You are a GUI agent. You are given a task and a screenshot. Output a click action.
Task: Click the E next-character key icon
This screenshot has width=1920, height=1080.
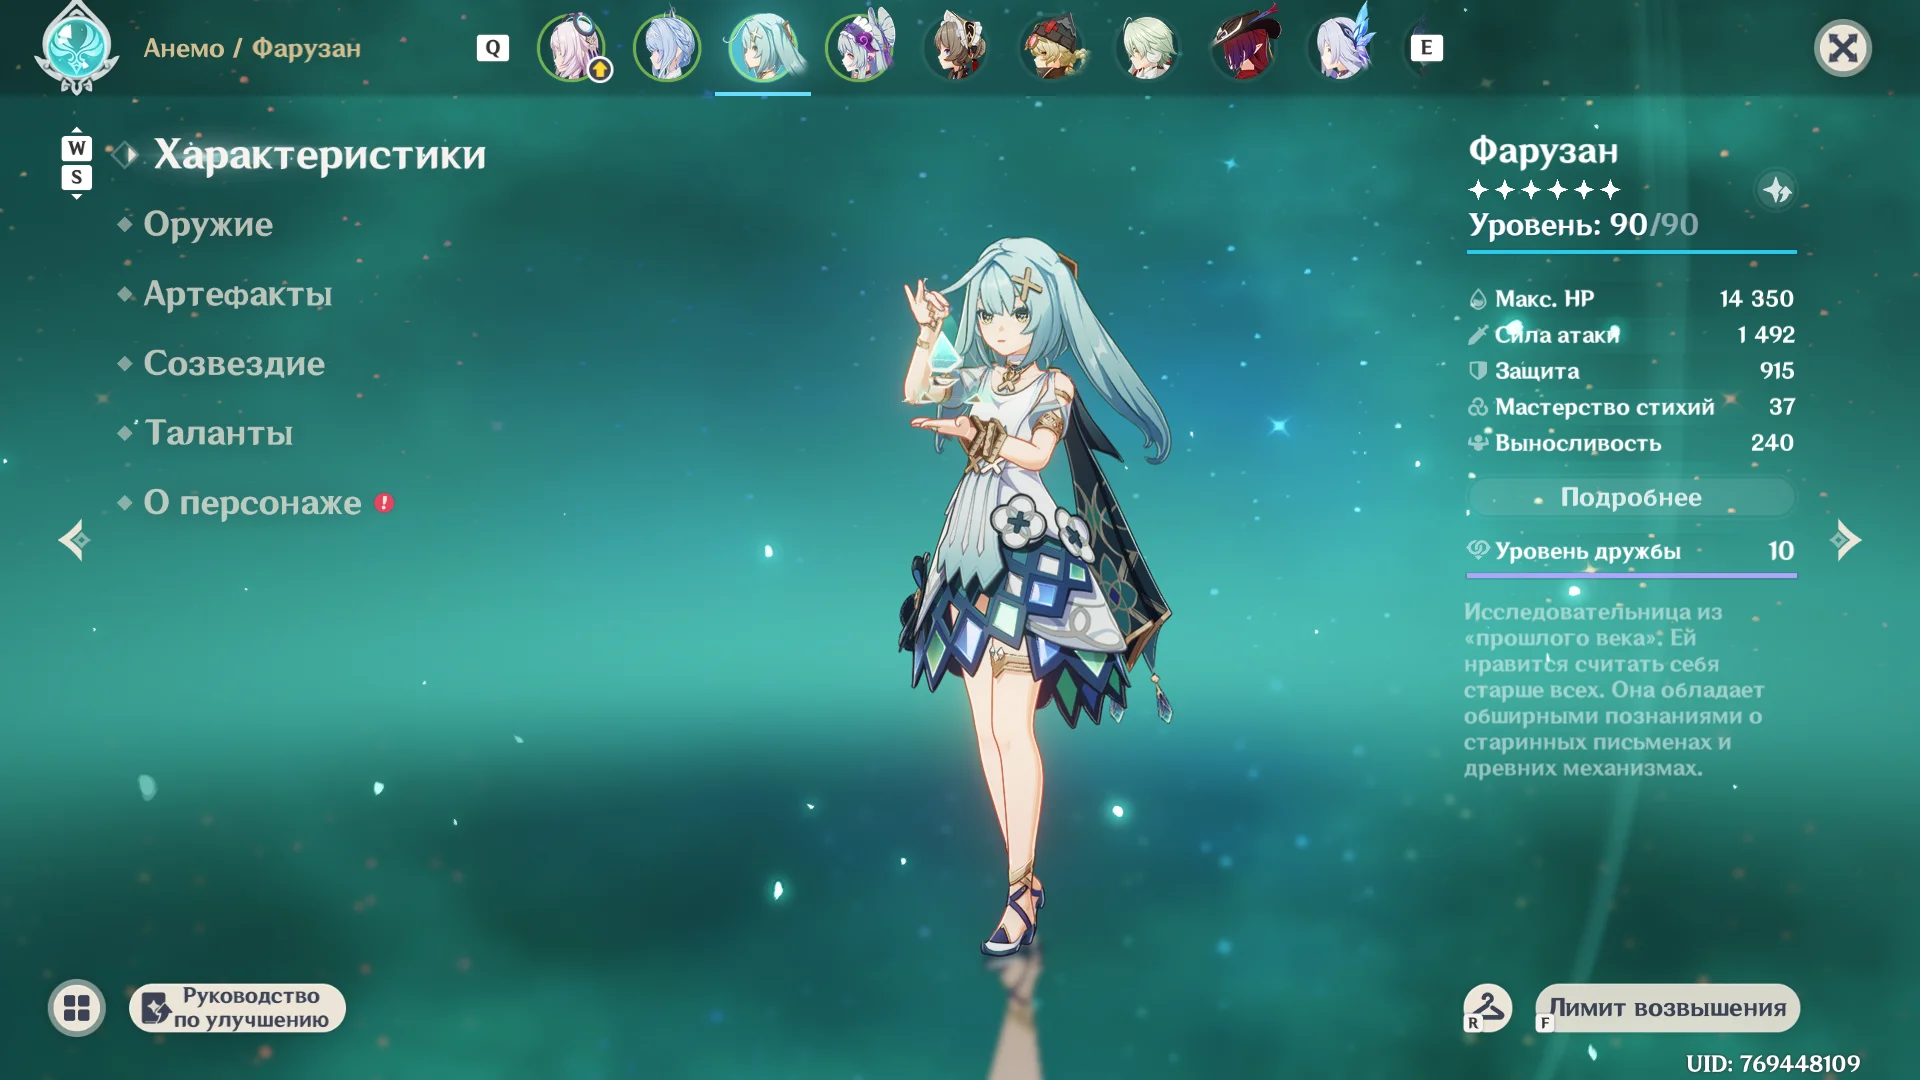click(x=1427, y=48)
